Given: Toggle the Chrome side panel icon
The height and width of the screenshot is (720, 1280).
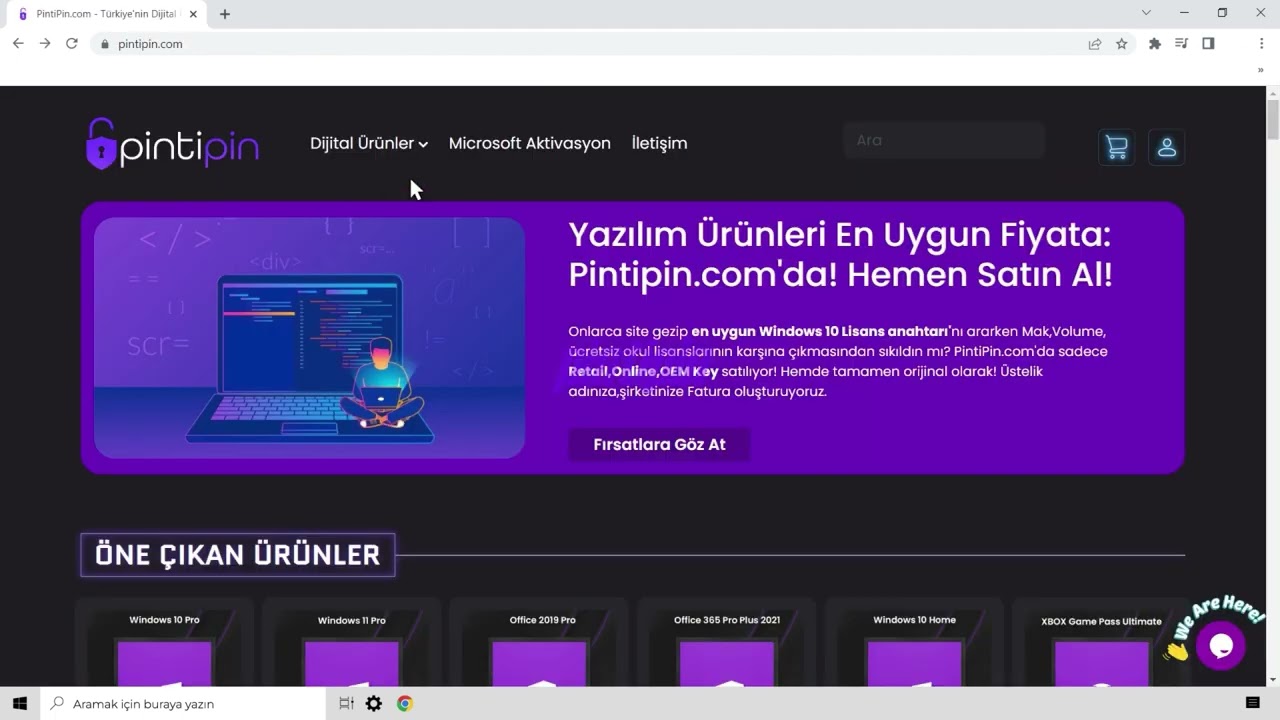Looking at the screenshot, I should click(x=1208, y=44).
